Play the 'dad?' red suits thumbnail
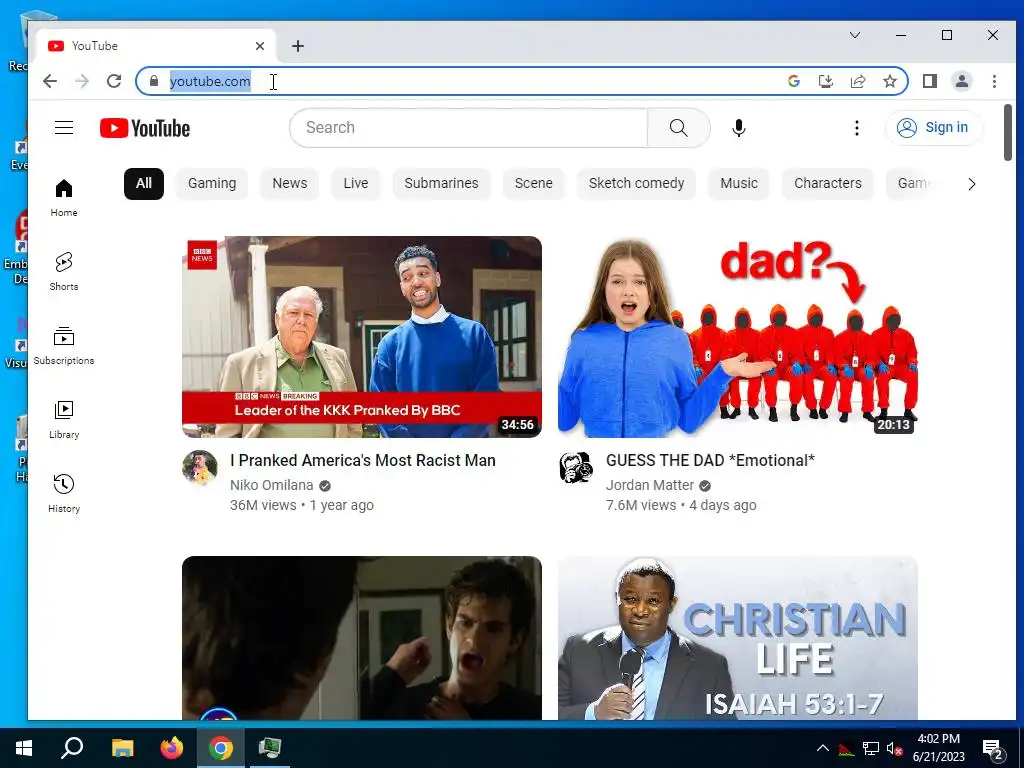The width and height of the screenshot is (1024, 768). click(x=738, y=336)
